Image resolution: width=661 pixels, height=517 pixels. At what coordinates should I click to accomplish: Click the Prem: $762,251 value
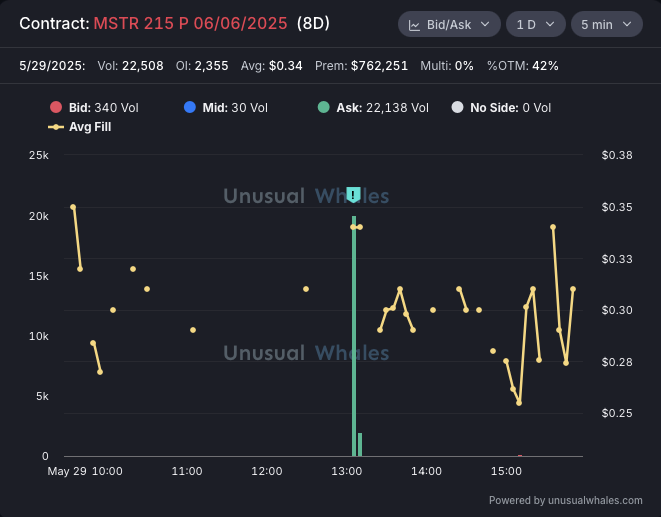point(361,66)
